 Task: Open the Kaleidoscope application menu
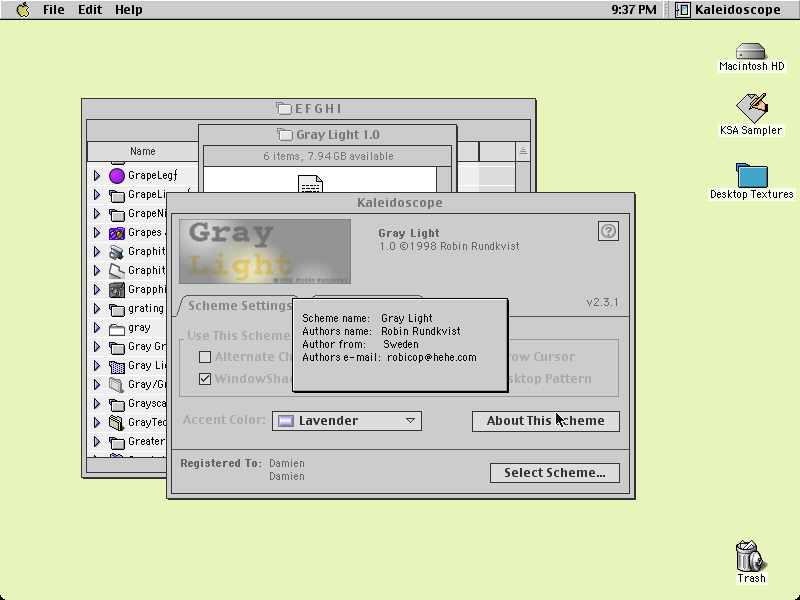click(x=728, y=10)
